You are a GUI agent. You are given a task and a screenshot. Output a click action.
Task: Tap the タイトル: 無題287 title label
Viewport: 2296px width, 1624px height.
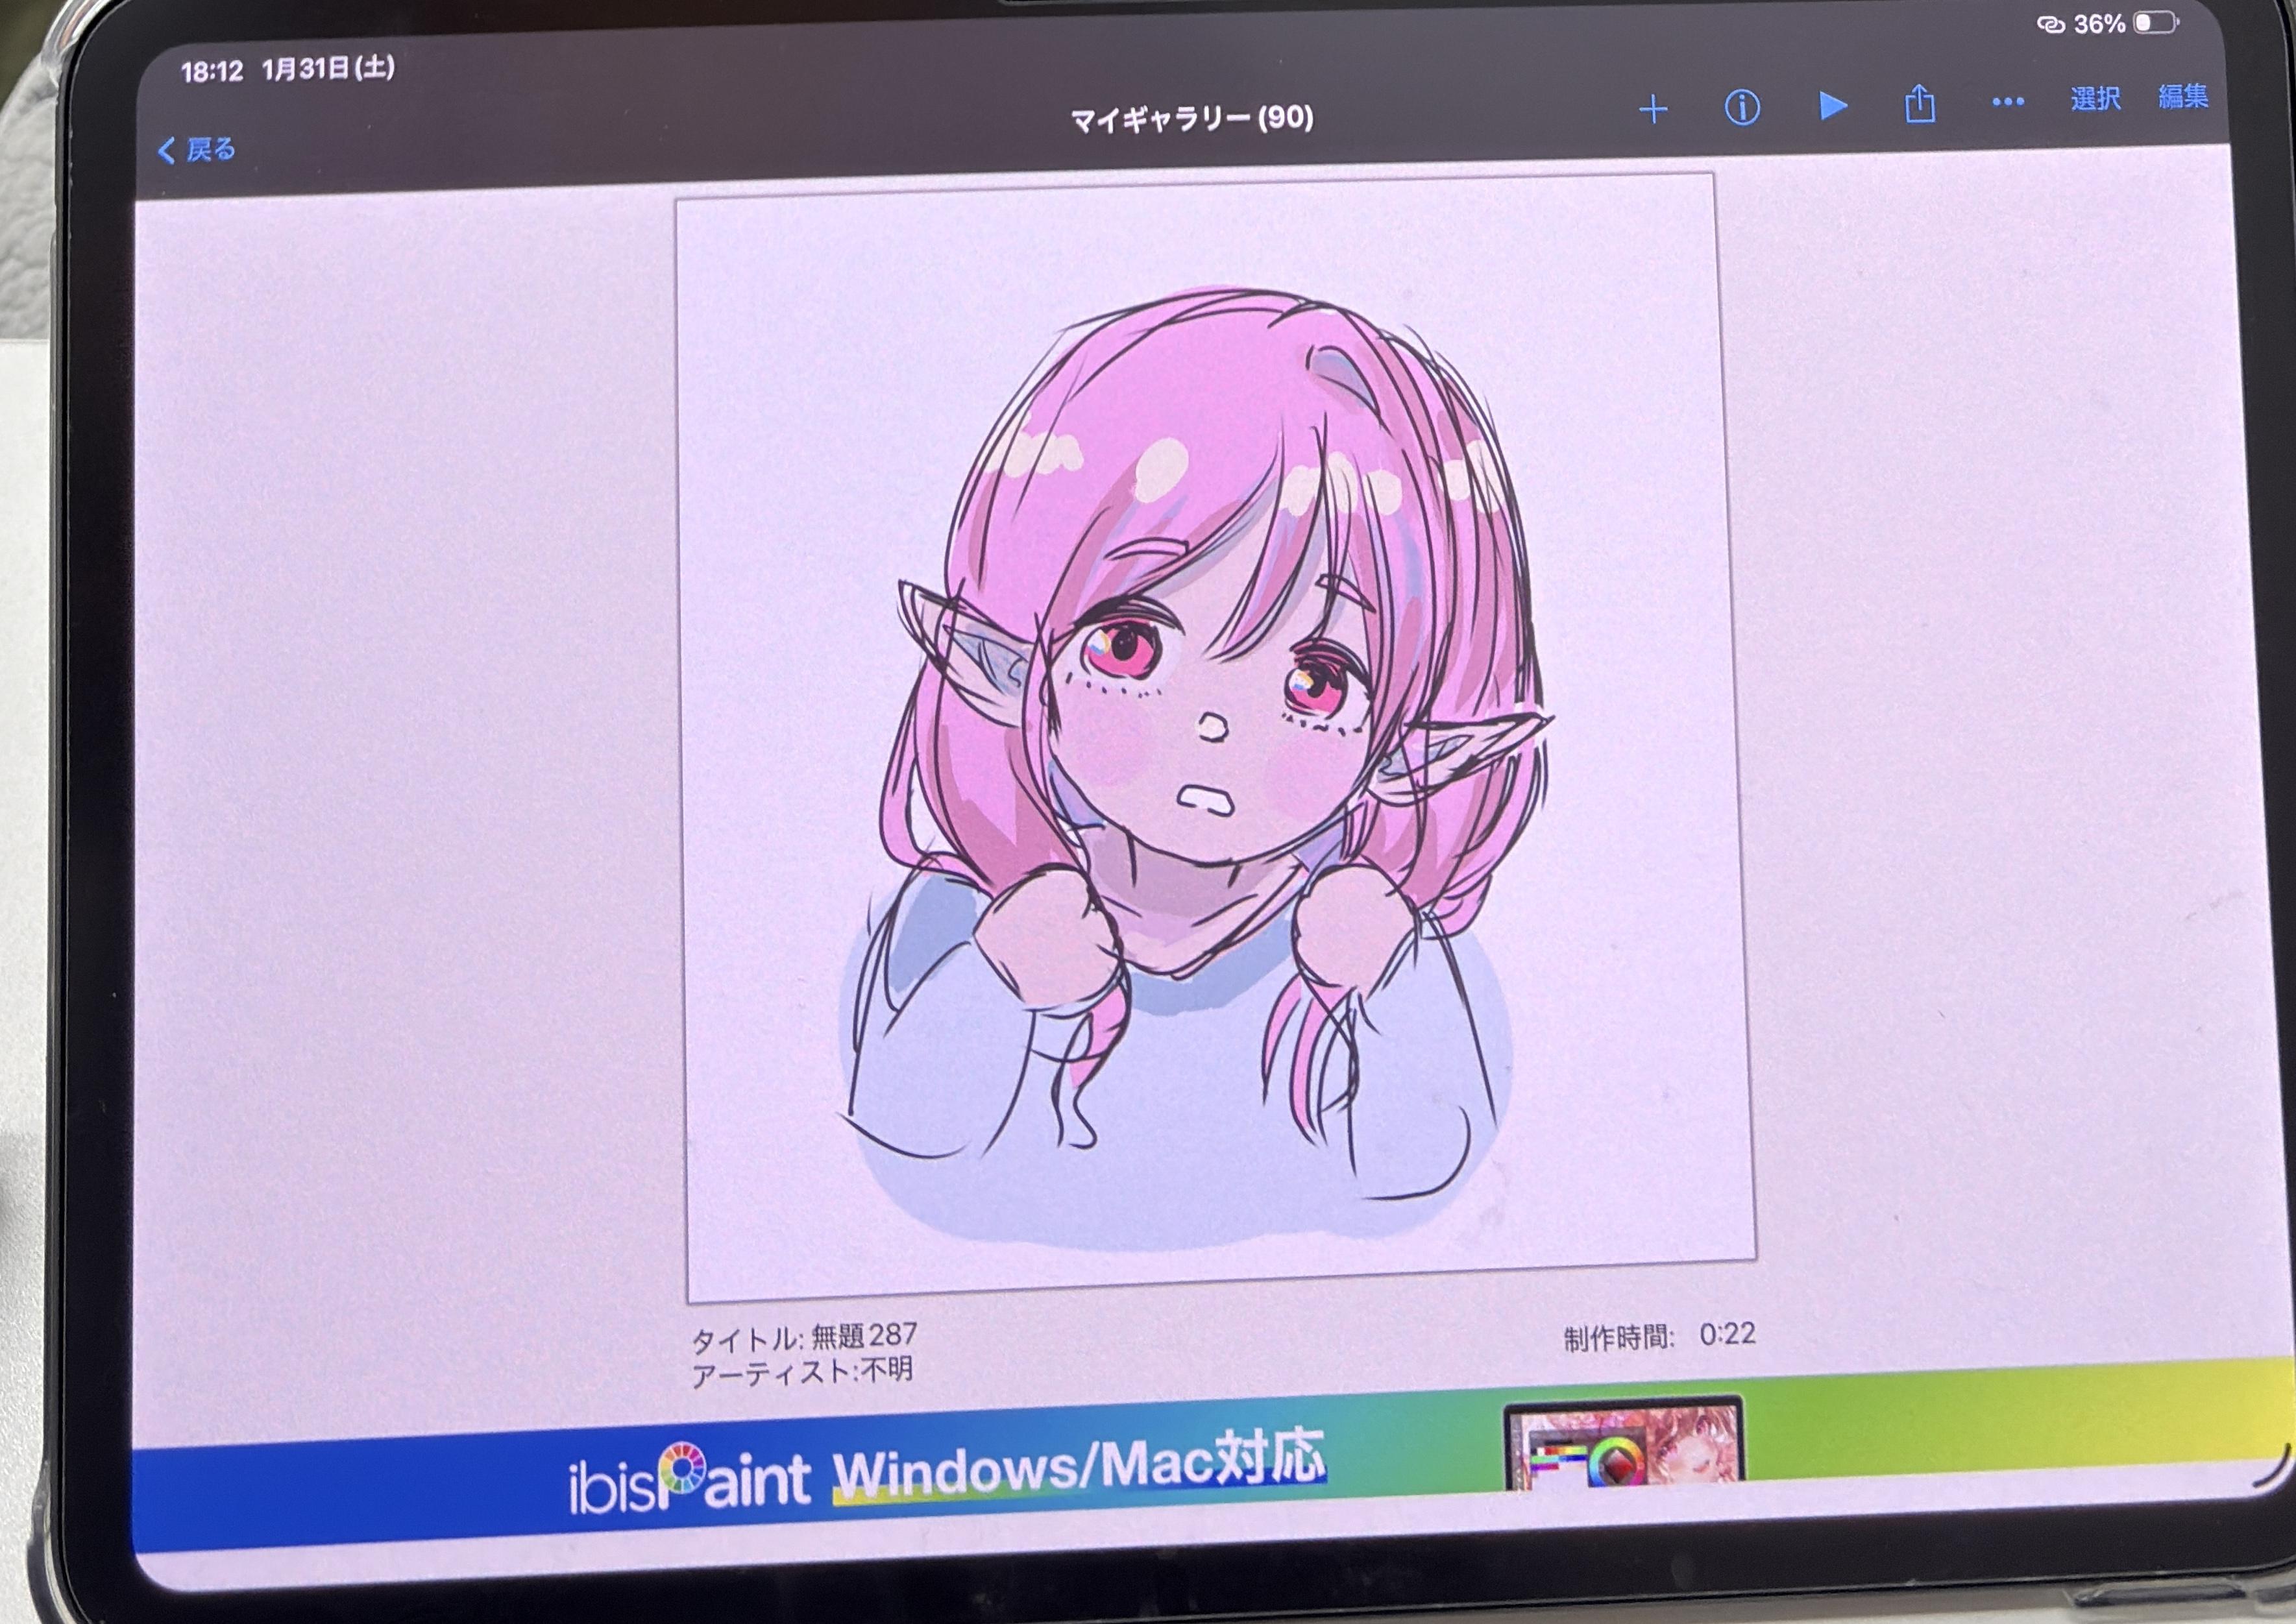click(804, 1336)
